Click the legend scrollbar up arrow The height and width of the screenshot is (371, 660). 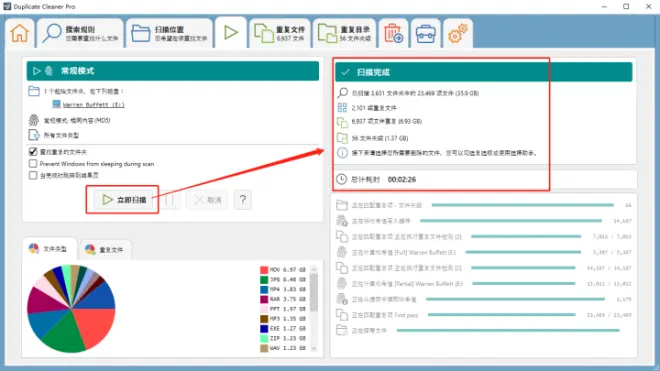pyautogui.click(x=314, y=270)
